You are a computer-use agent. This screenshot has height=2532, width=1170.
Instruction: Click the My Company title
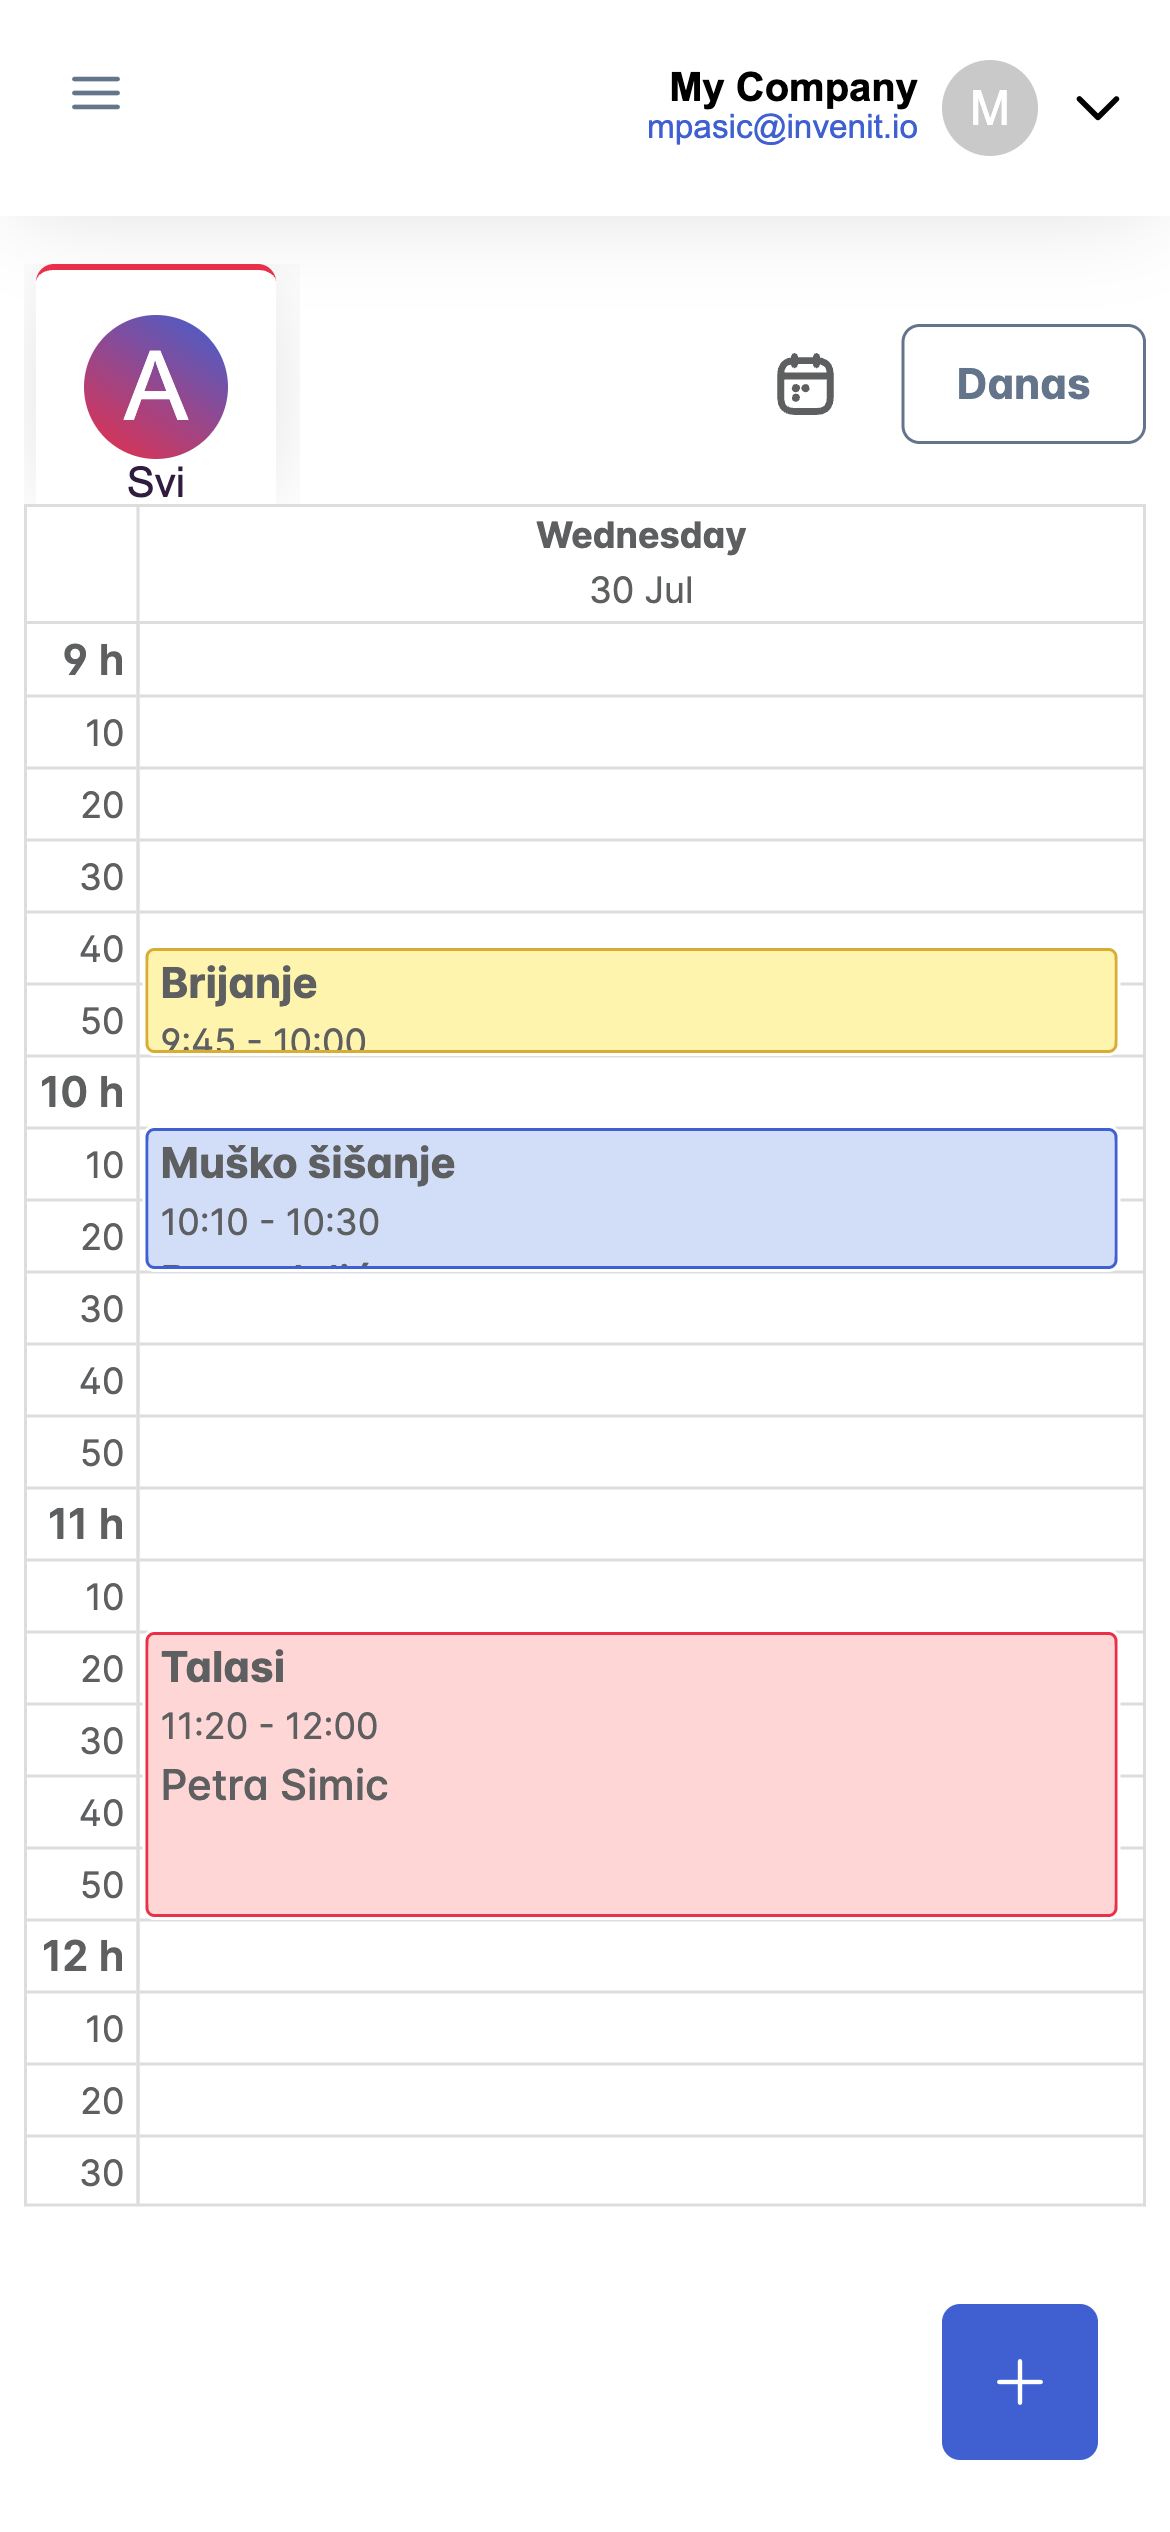coord(793,87)
